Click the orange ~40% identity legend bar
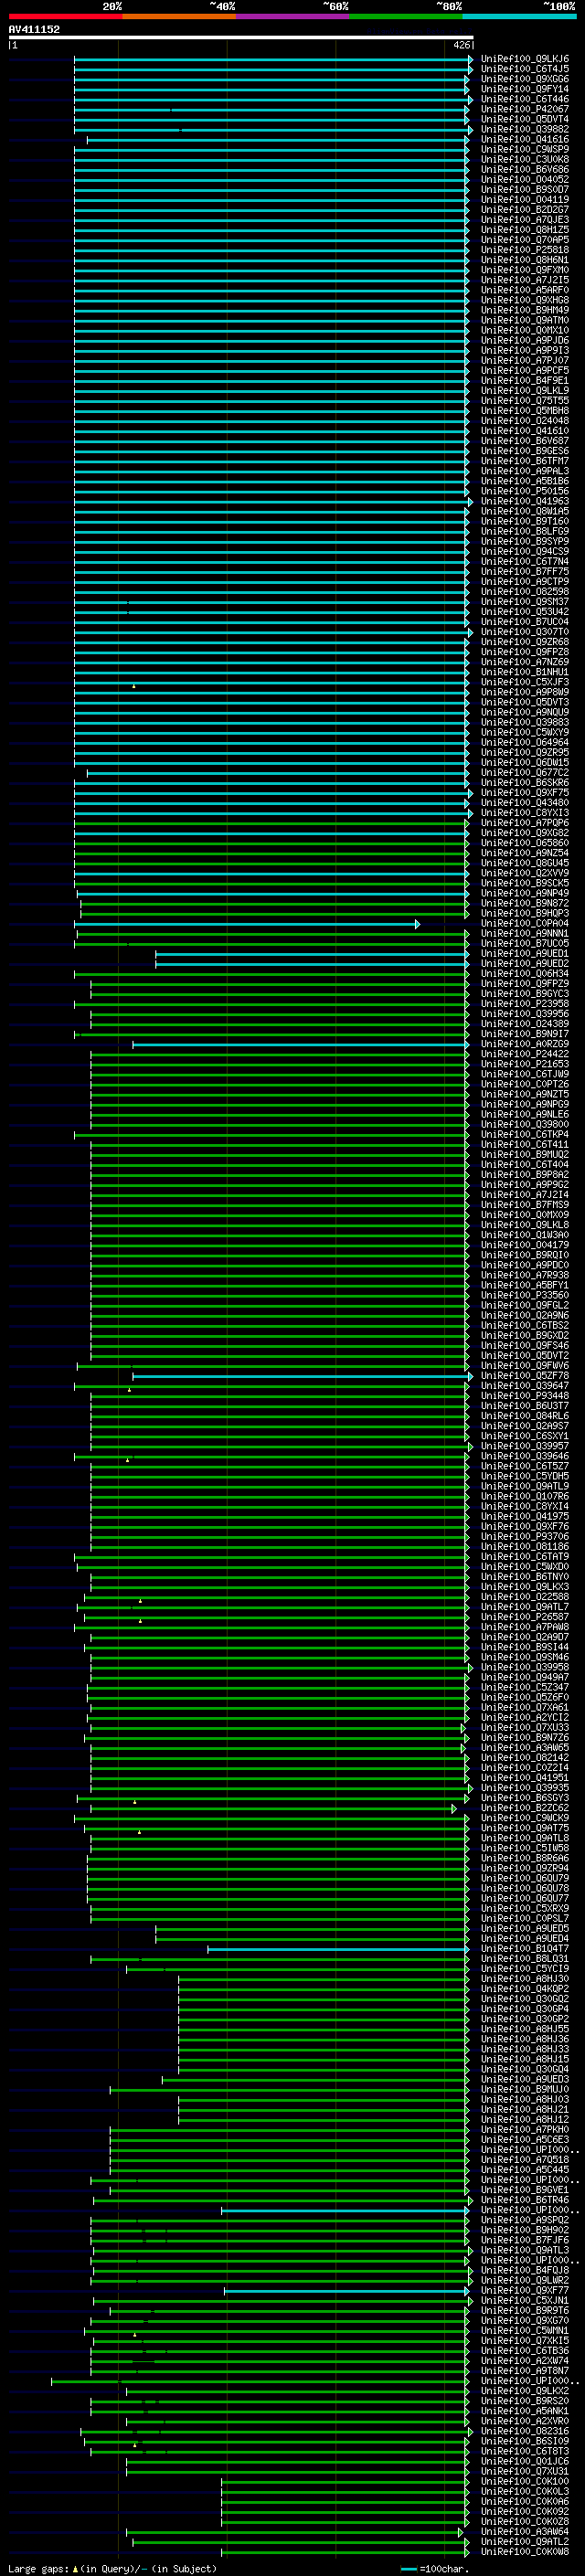585x2576 pixels. click(x=179, y=16)
